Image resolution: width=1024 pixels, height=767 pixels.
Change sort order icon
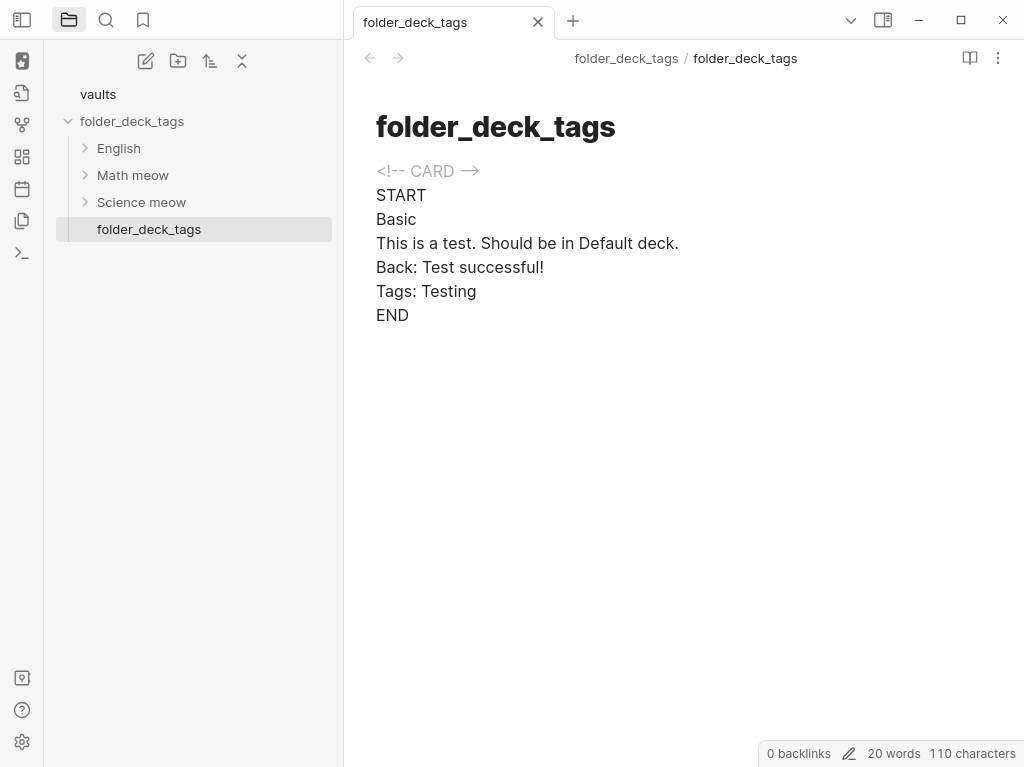210,61
